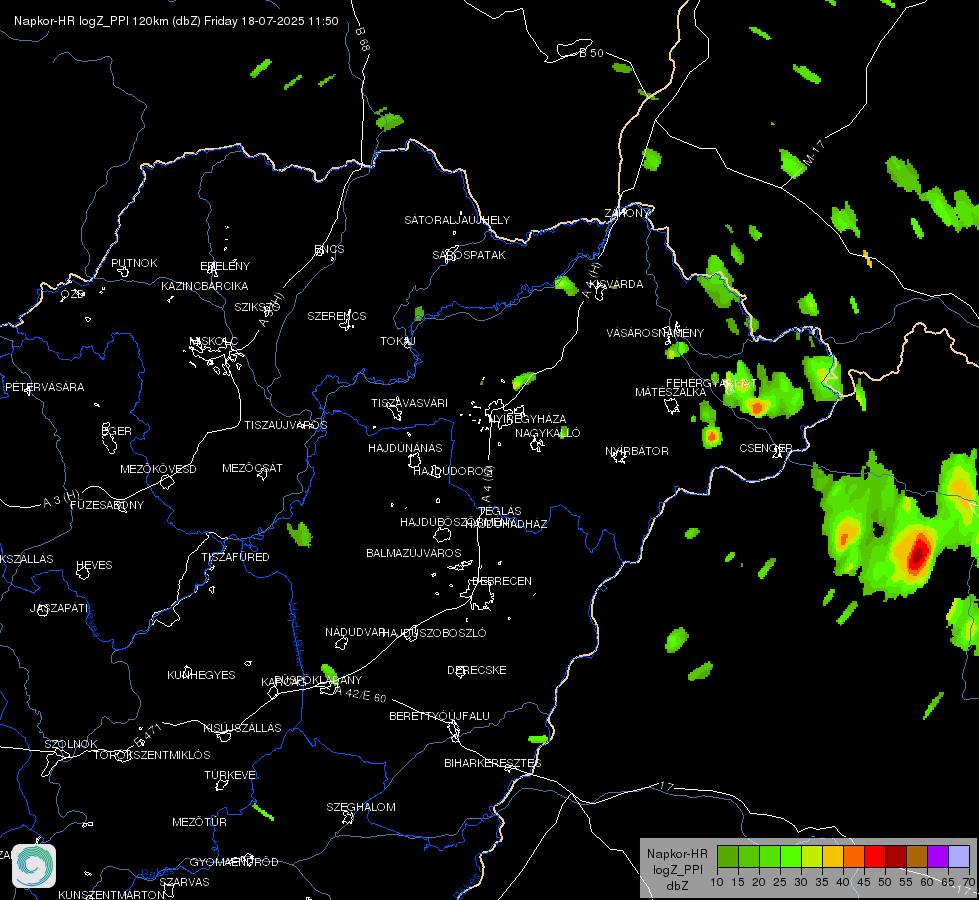Click the PETERVASARA town label

coord(44,387)
